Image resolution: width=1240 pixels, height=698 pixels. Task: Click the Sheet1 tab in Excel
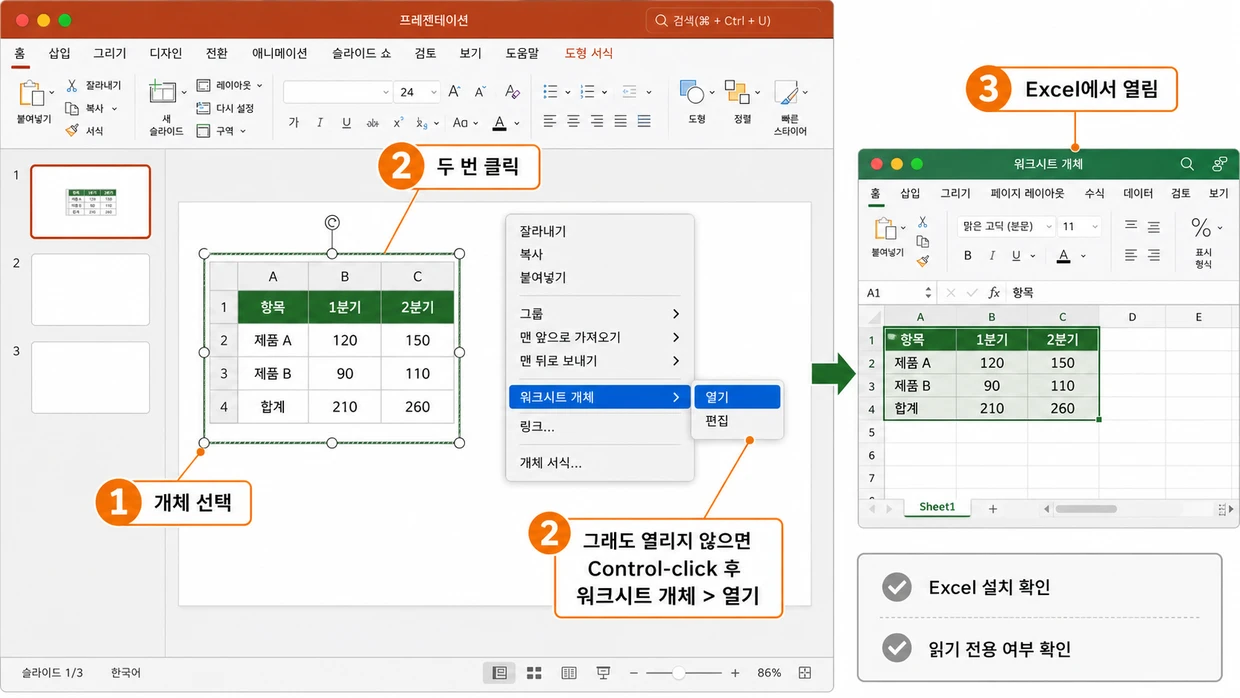(937, 508)
